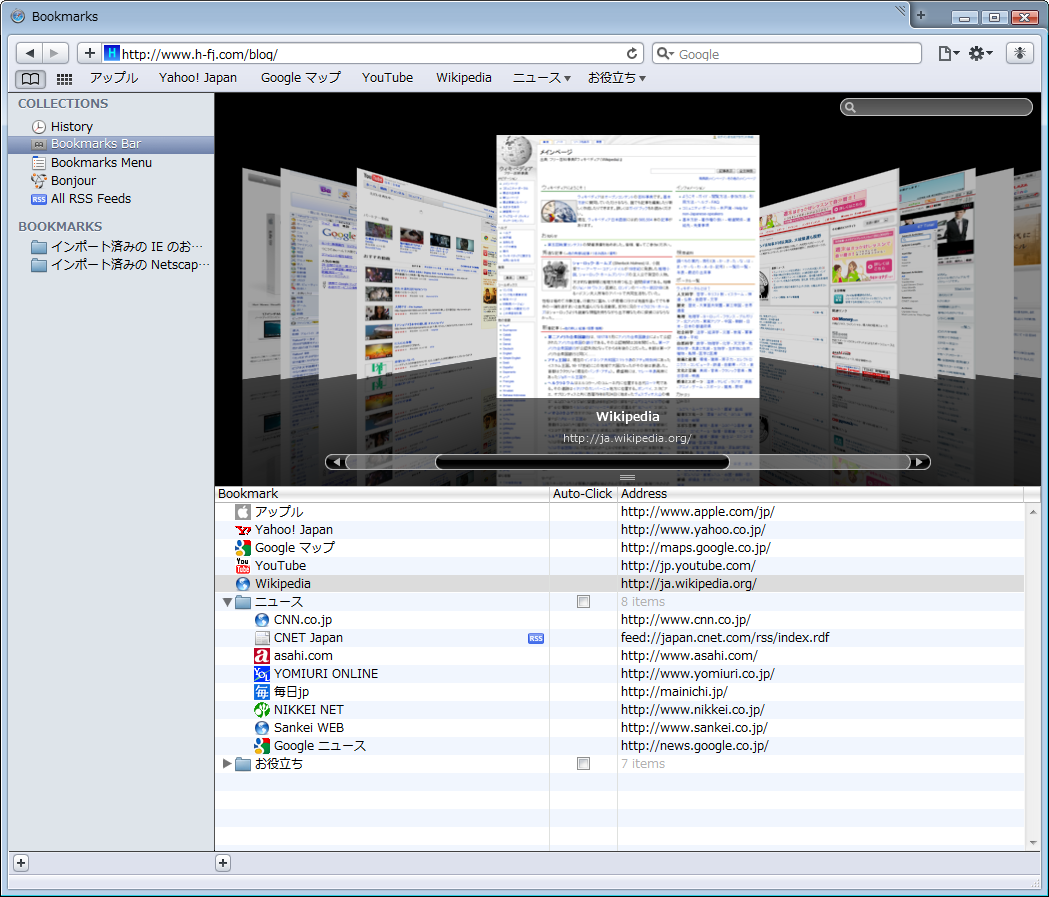
Task: Toggle Auto-Click checkbox for お役立ち folder
Action: (583, 764)
